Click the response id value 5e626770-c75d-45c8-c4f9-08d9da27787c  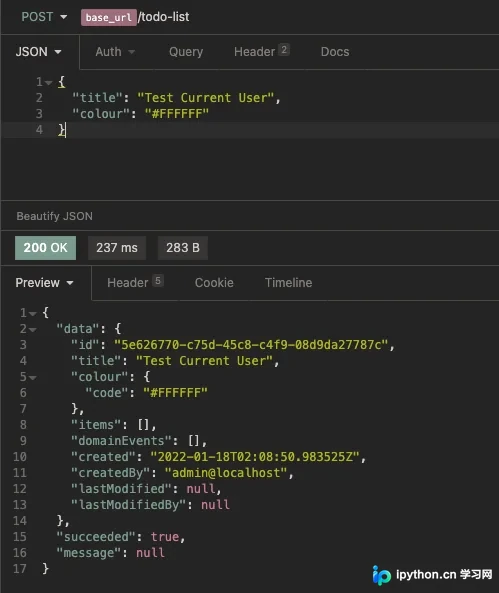pyautogui.click(x=251, y=345)
